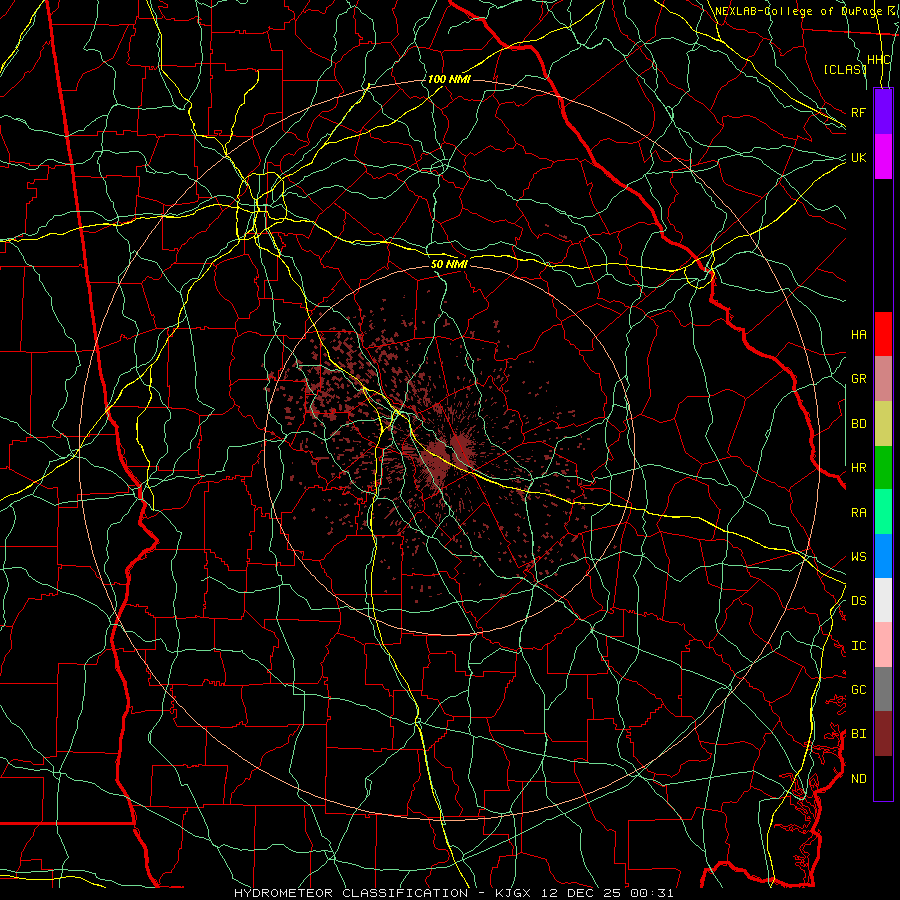Click the mint green RA rain swatch
This screenshot has height=900, width=900.
883,512
